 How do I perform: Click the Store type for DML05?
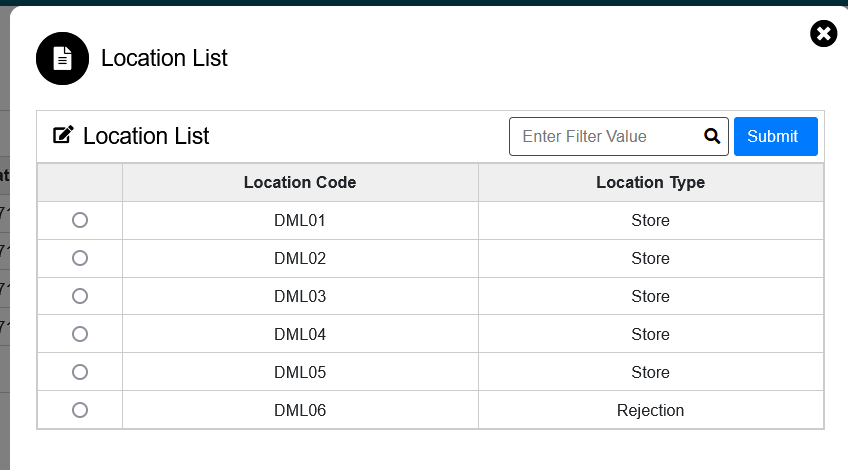[651, 372]
